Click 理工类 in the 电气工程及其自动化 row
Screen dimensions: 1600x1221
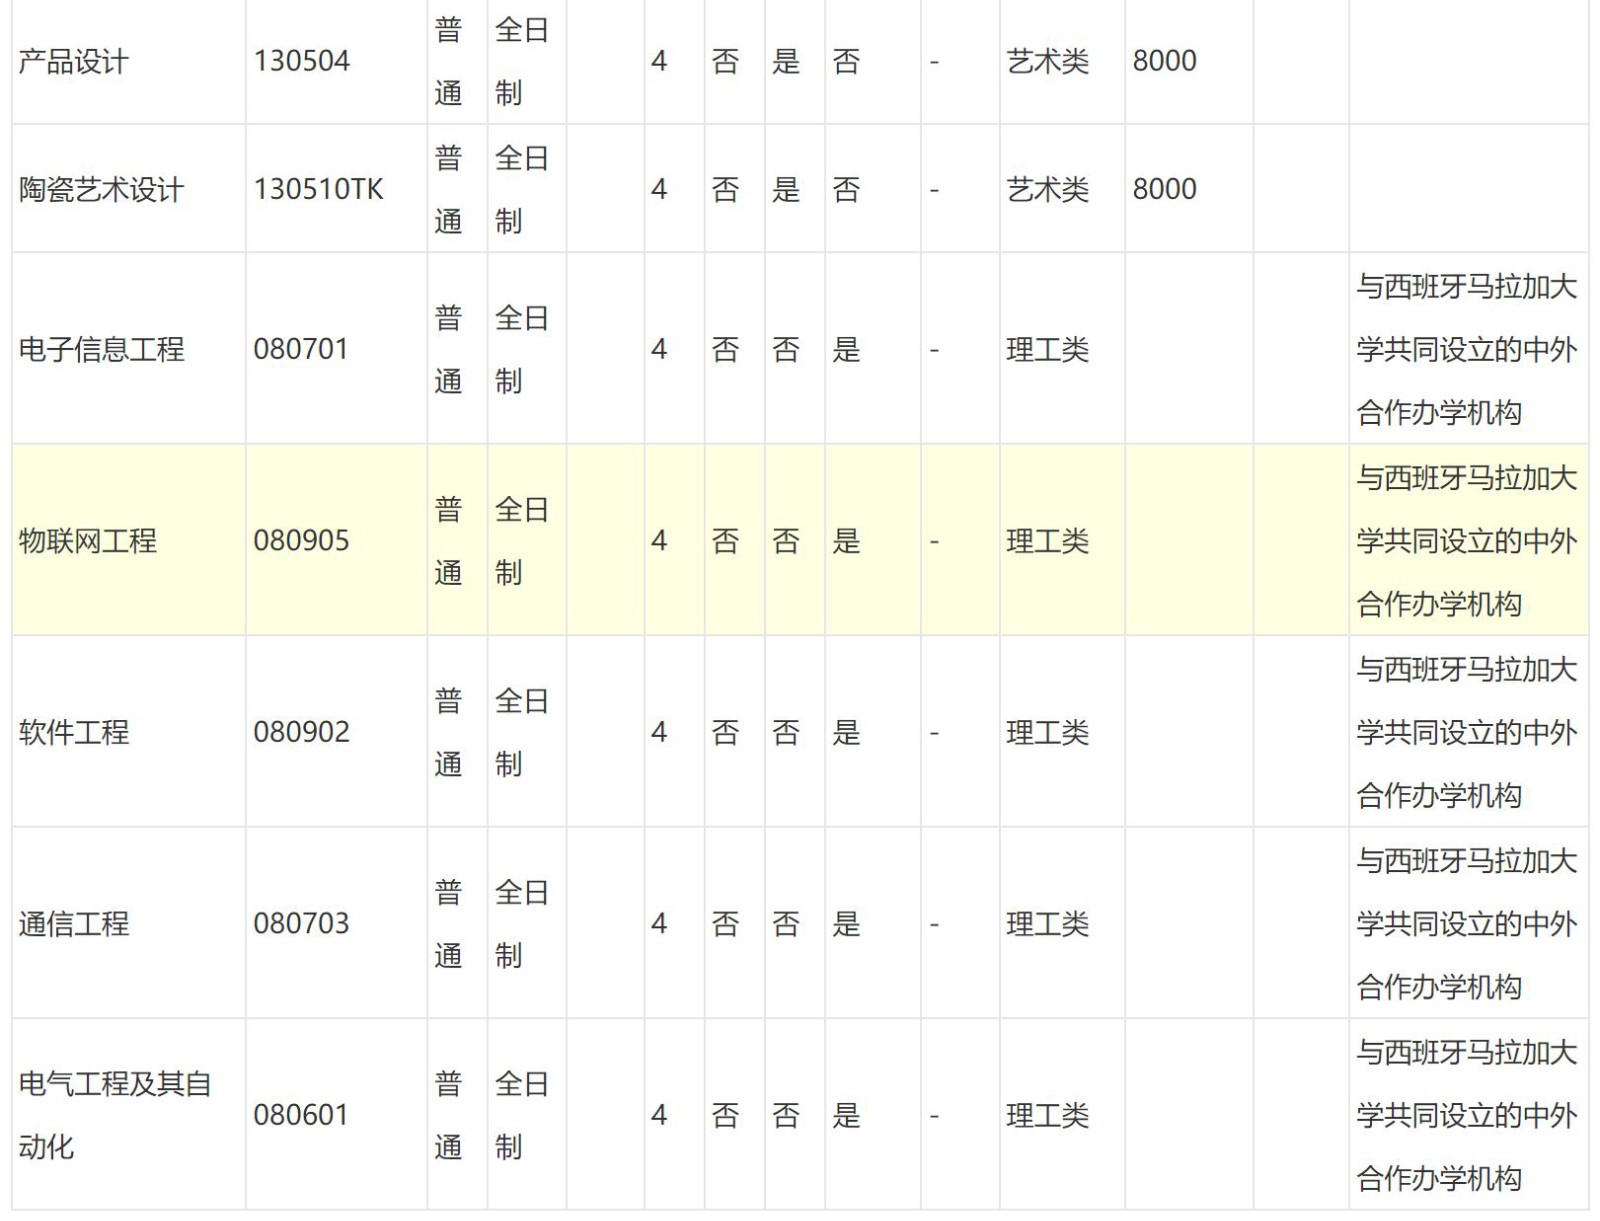click(x=1047, y=1116)
